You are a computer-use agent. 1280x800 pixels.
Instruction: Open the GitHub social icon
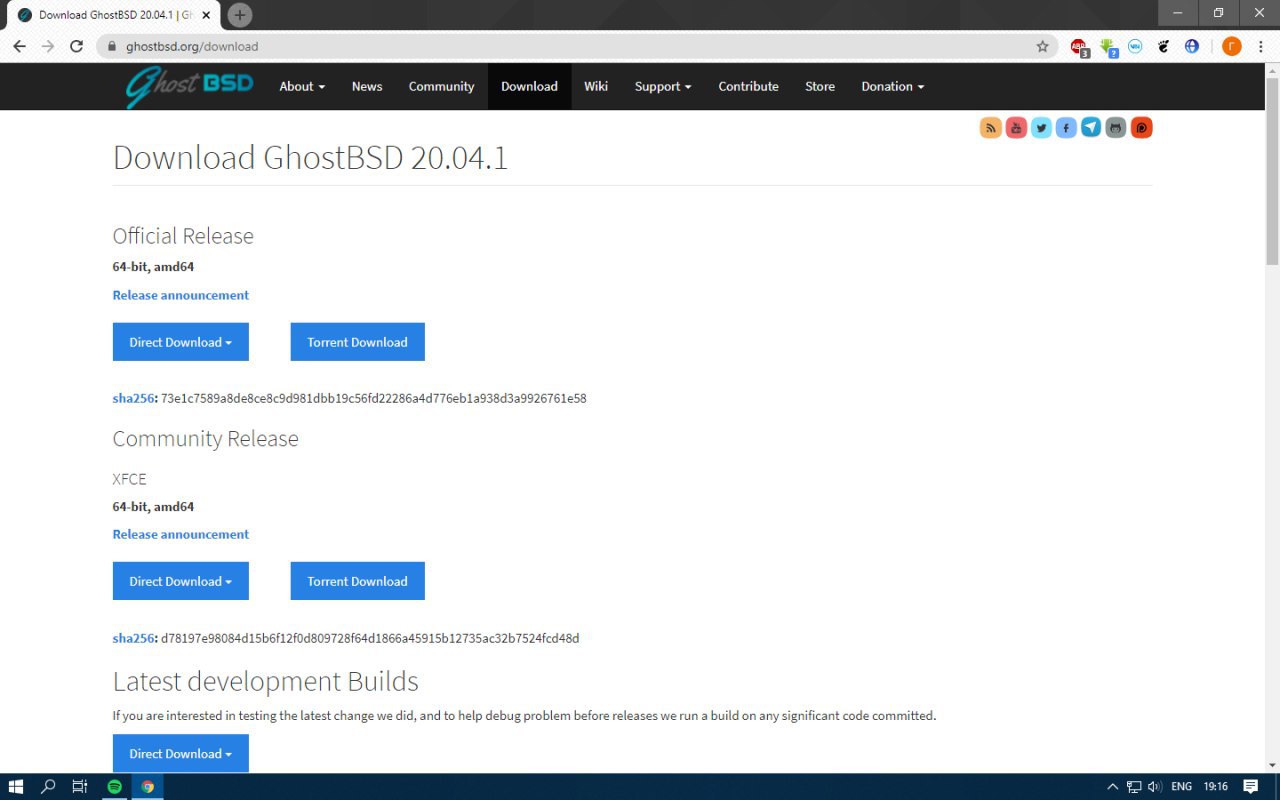tap(1116, 128)
